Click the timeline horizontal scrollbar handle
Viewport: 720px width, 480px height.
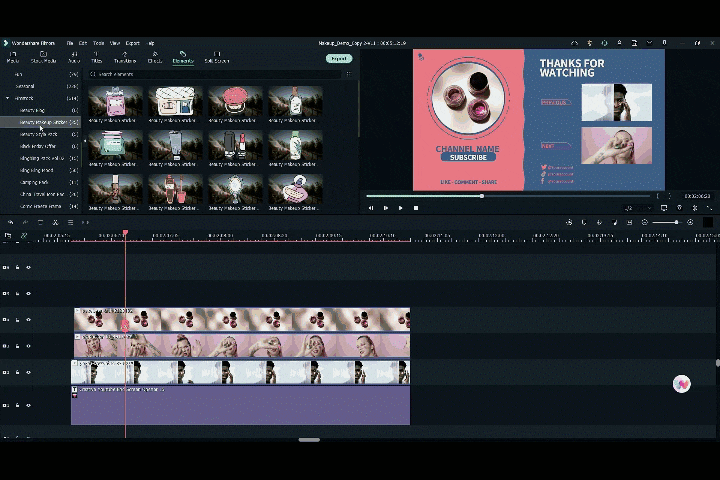309,440
